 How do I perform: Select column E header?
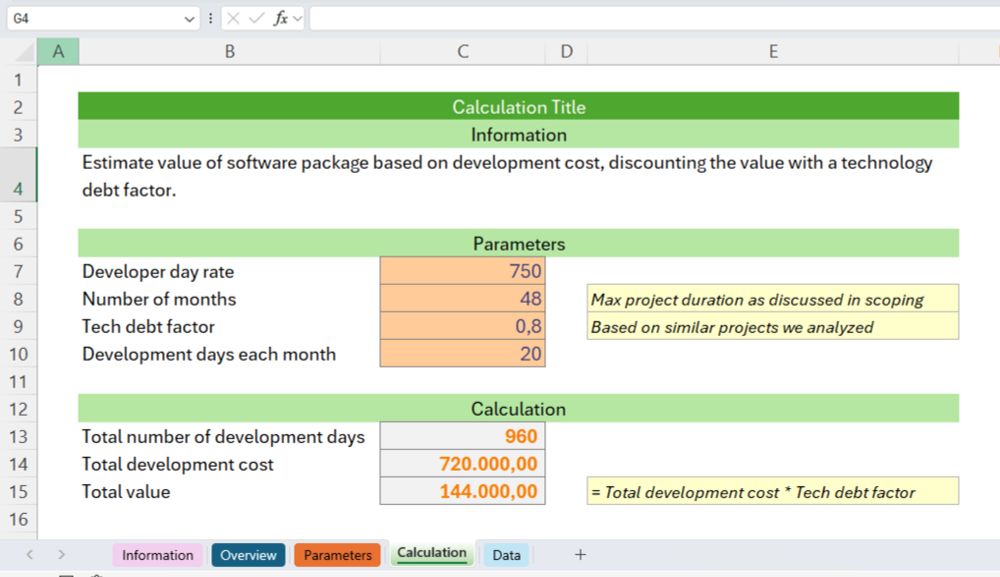(x=773, y=52)
